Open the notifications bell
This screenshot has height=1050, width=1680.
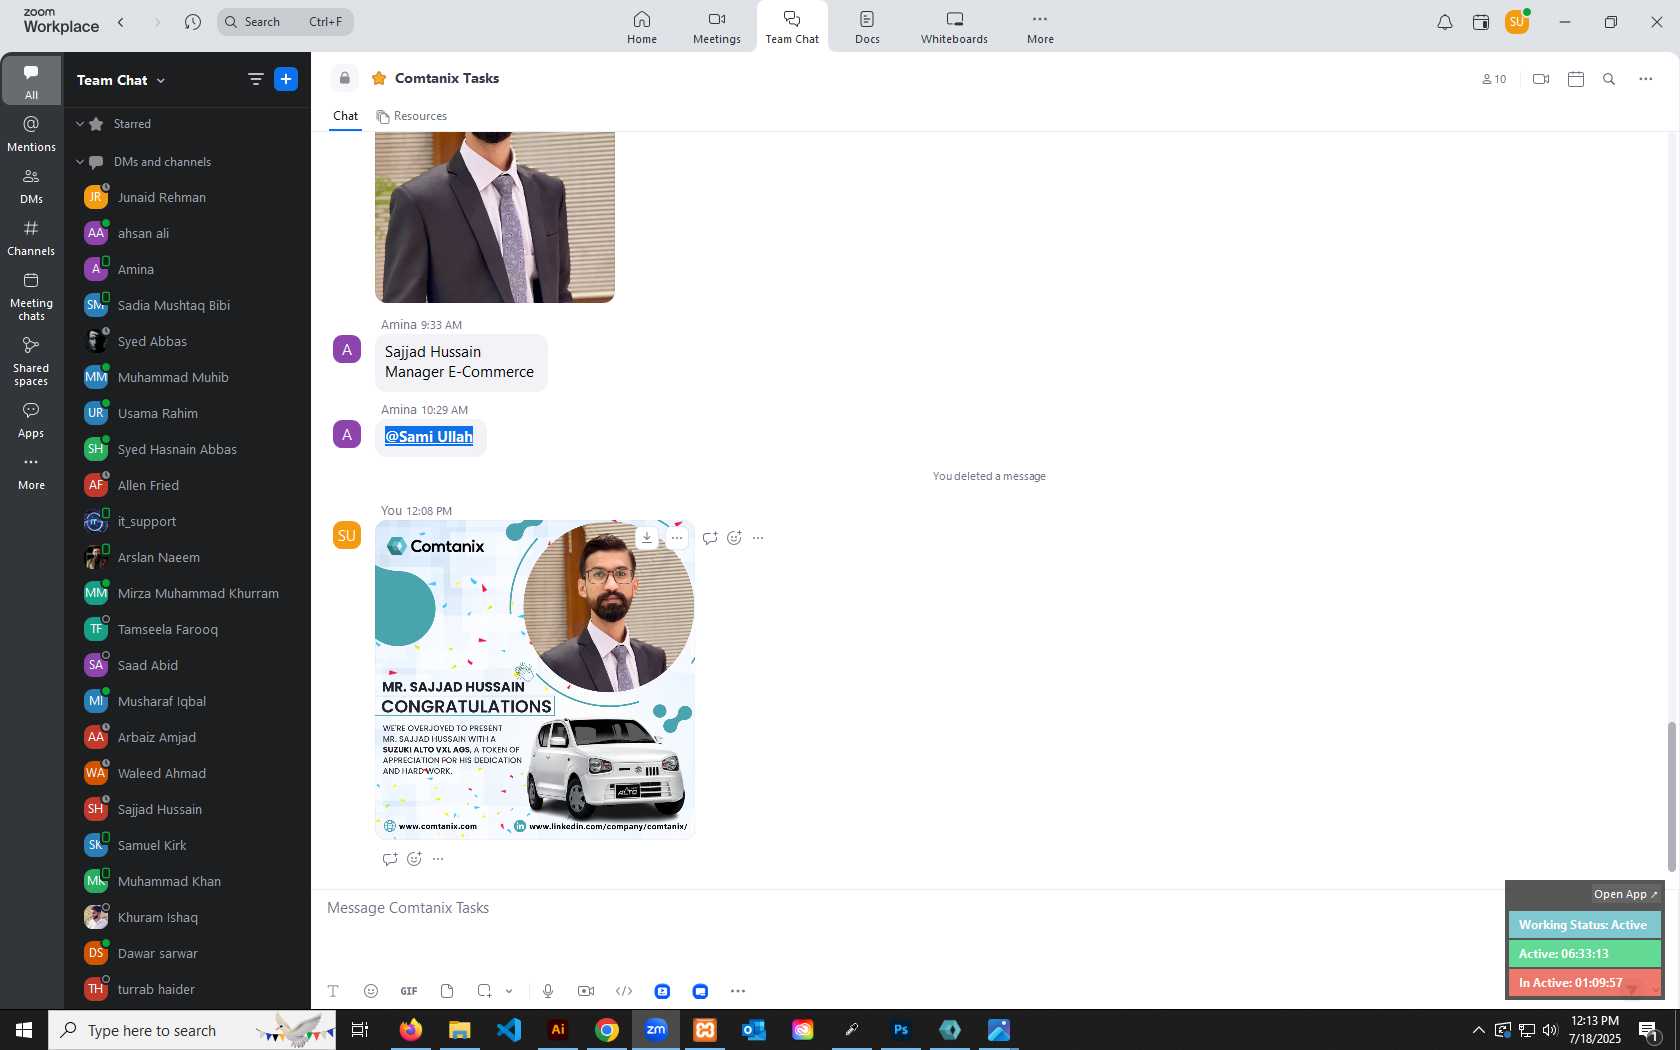tap(1445, 22)
